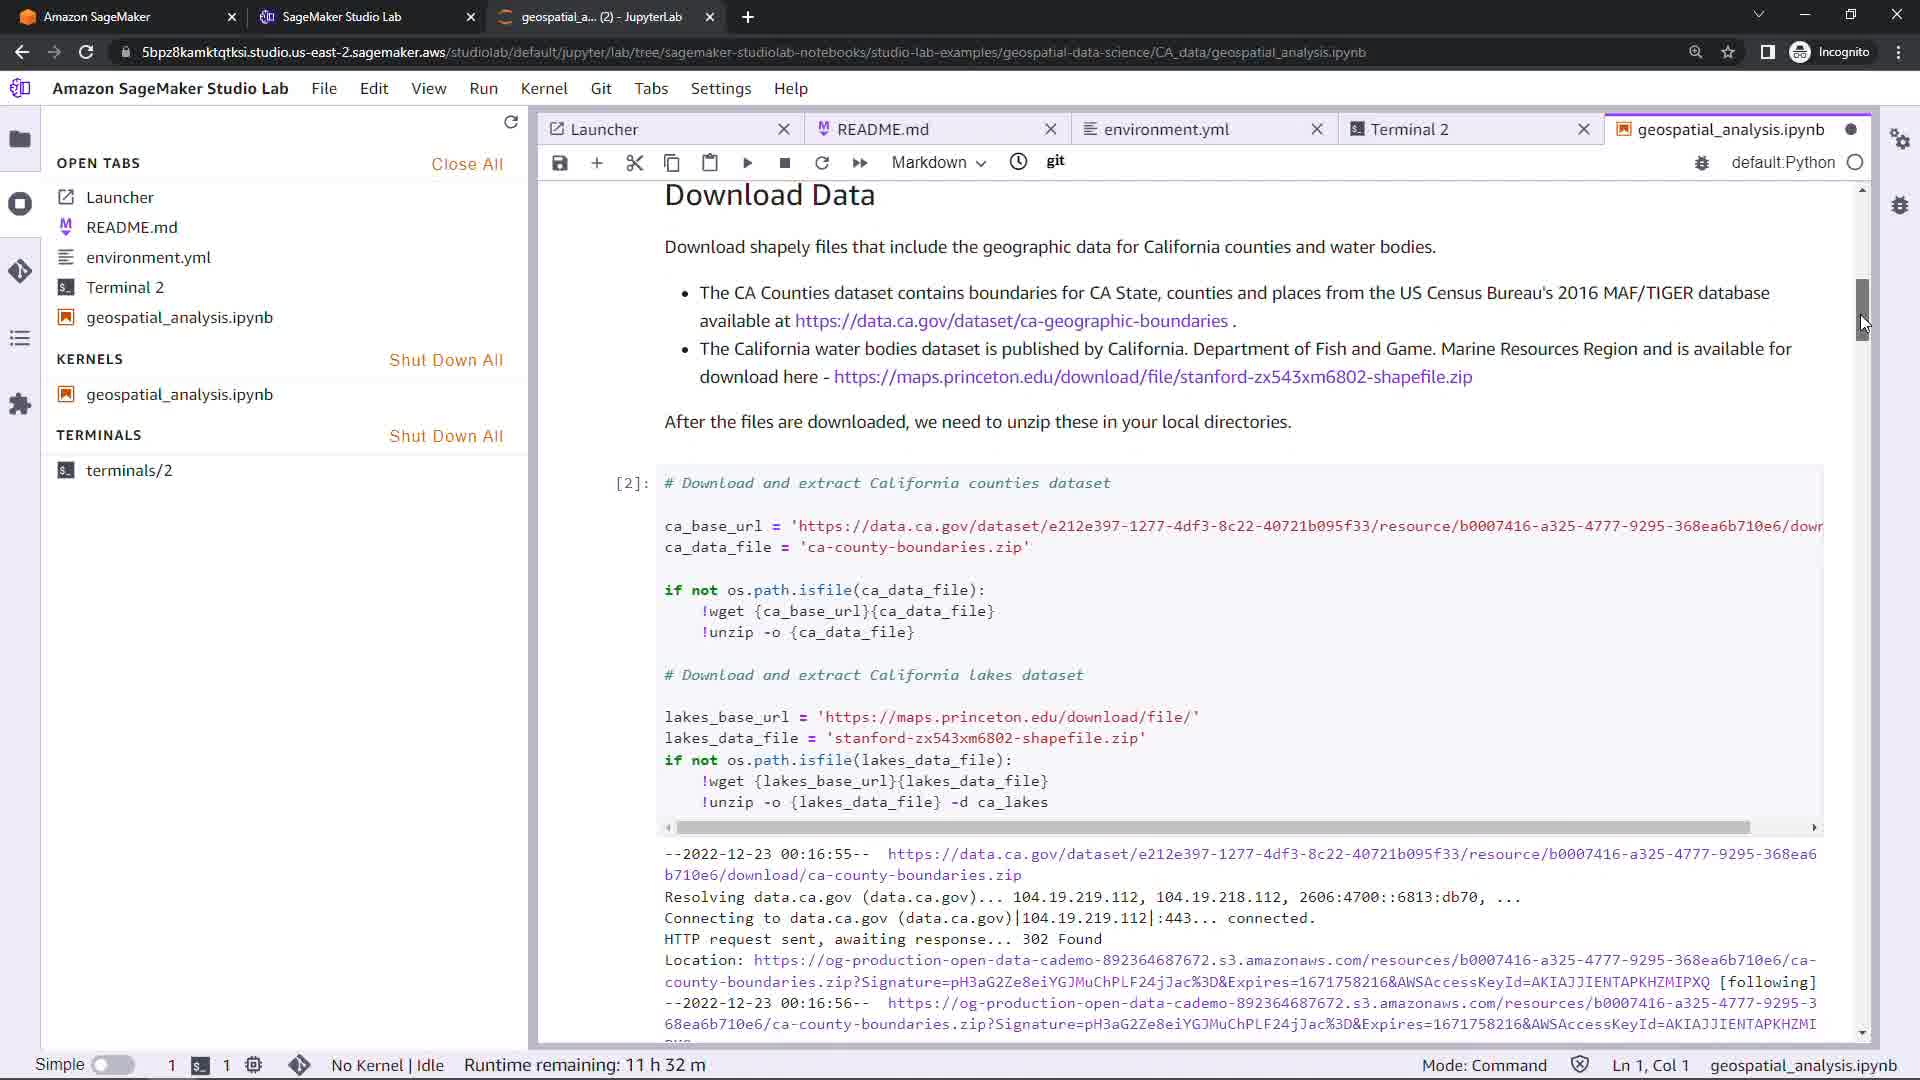Click Close All open tabs
This screenshot has height=1080, width=1920.
coord(467,164)
